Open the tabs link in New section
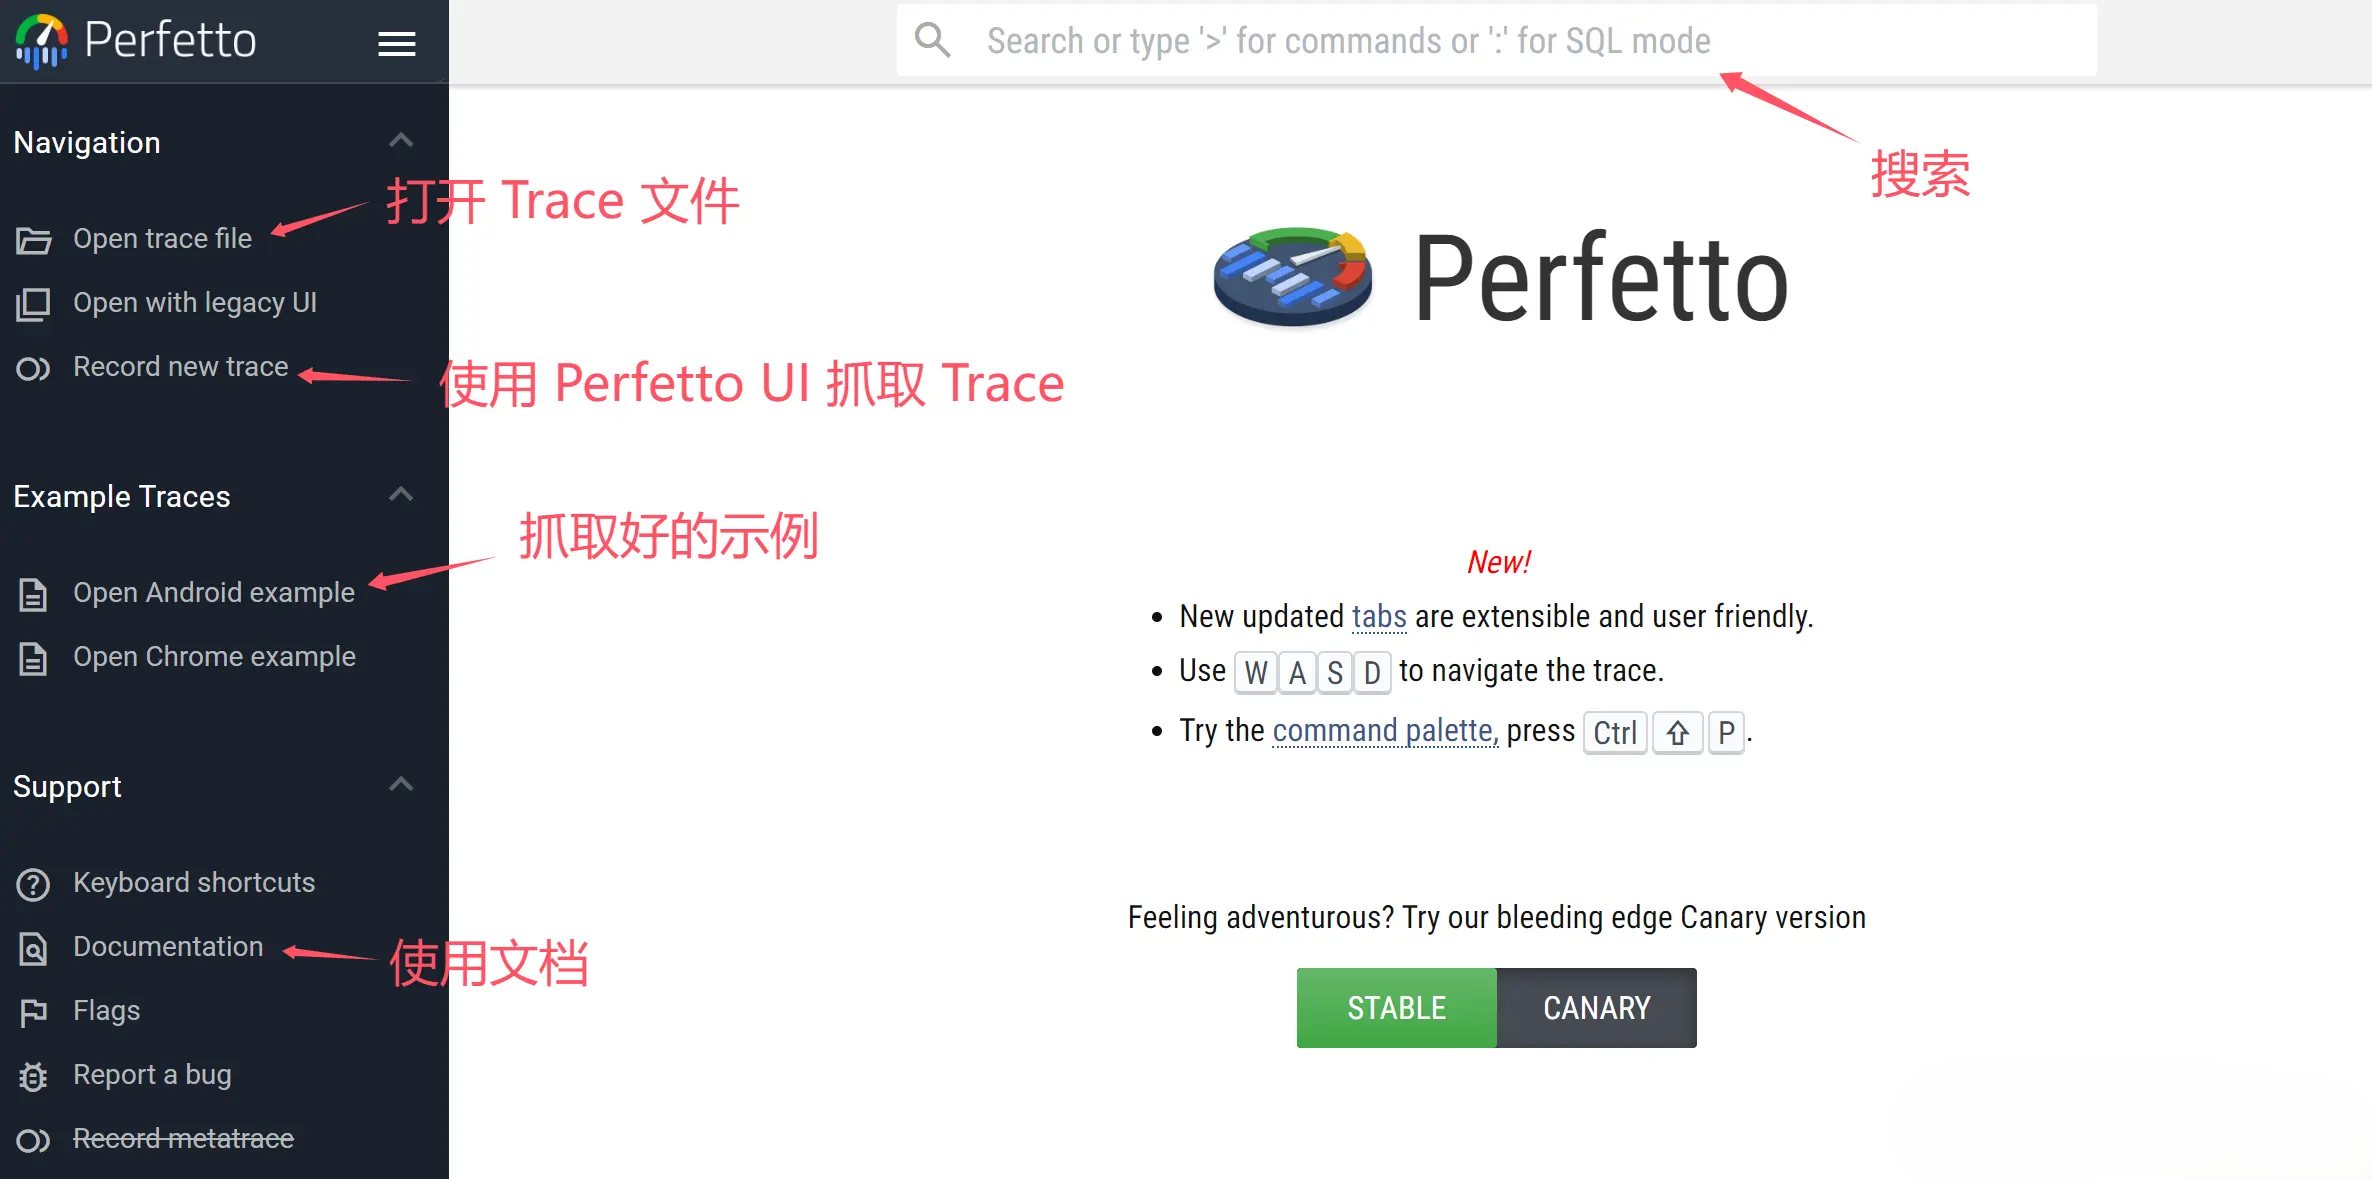This screenshot has height=1179, width=2372. click(1379, 616)
